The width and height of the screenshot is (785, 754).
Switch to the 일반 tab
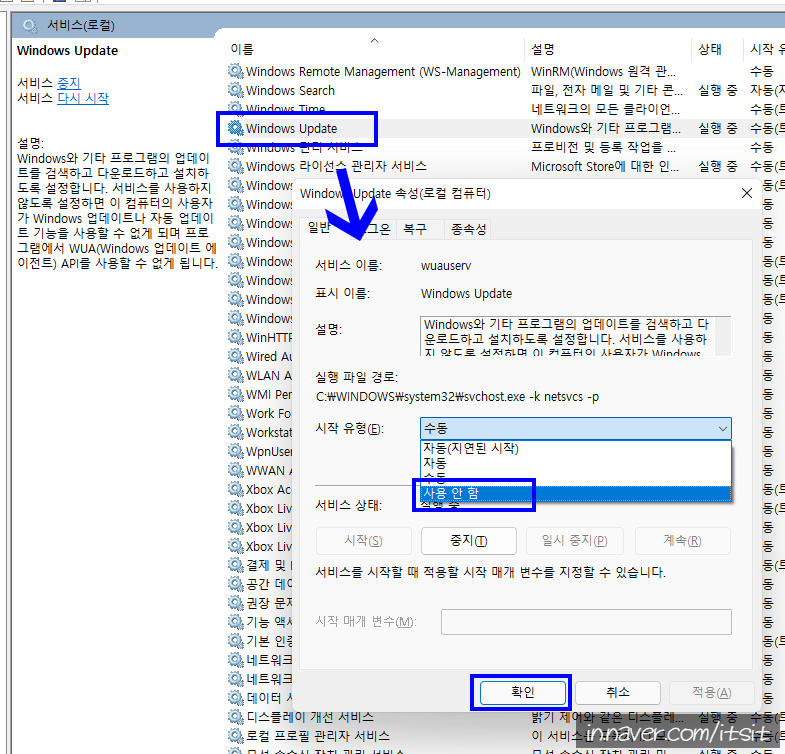[x=319, y=228]
